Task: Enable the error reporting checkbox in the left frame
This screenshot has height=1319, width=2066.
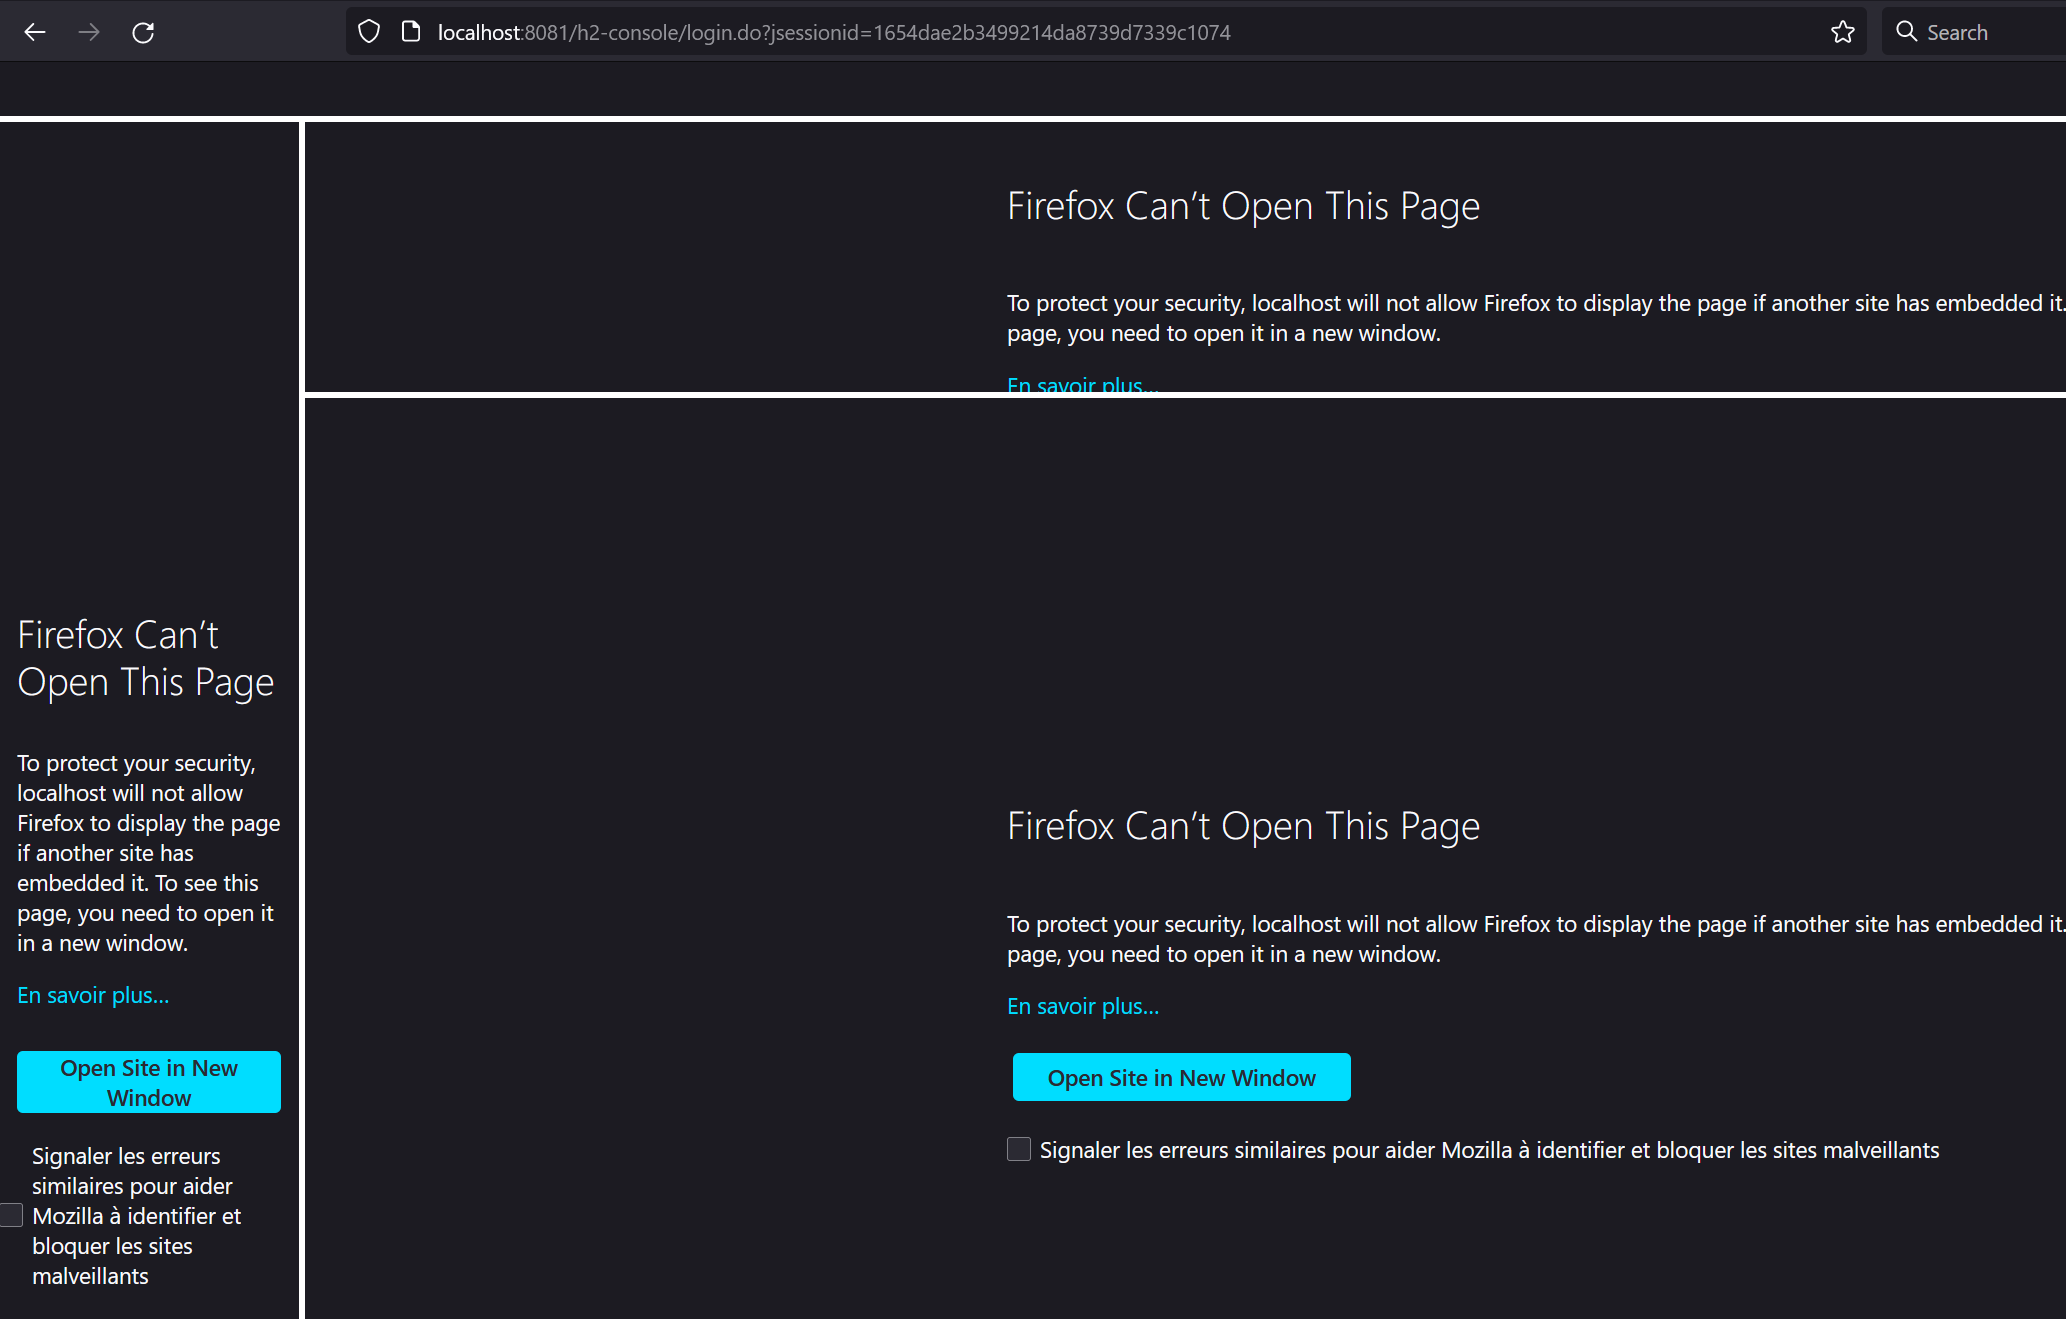Action: (11, 1215)
